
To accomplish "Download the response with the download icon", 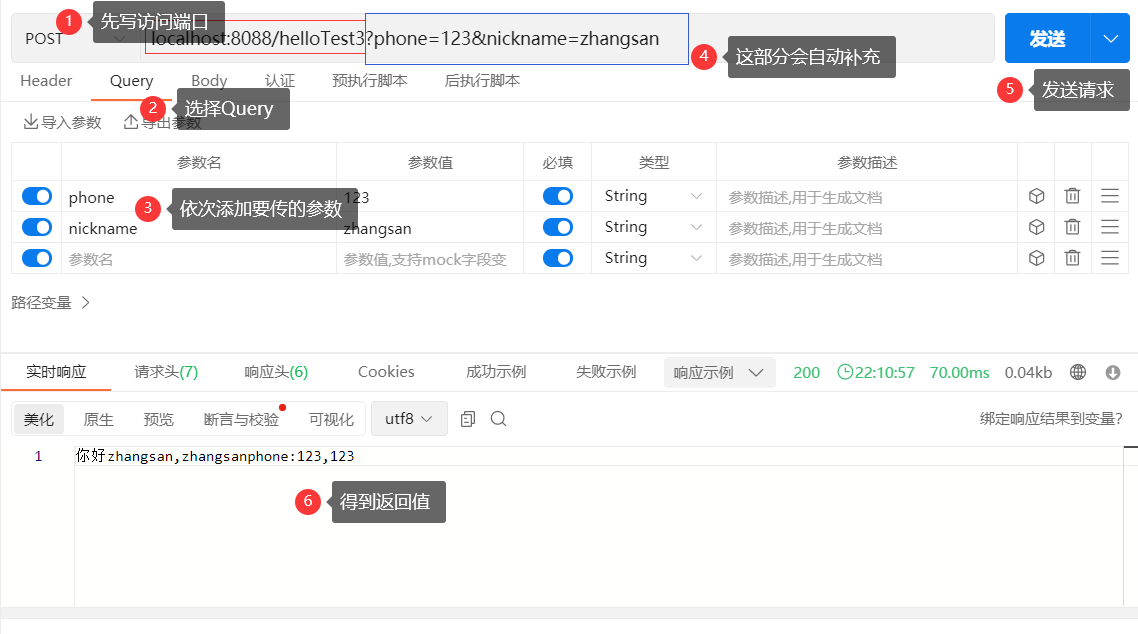I will 1113,372.
